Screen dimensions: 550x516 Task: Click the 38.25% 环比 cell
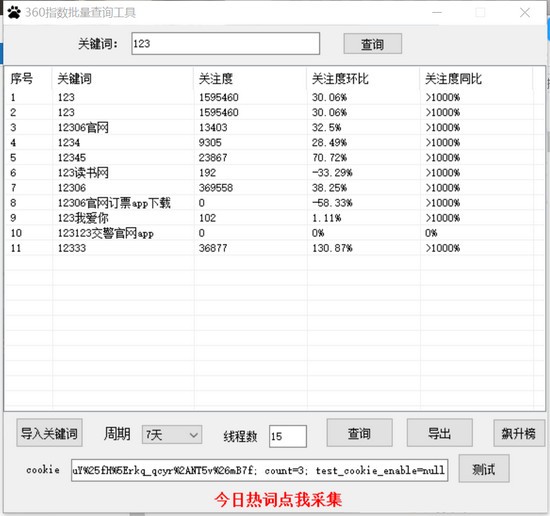tap(329, 188)
